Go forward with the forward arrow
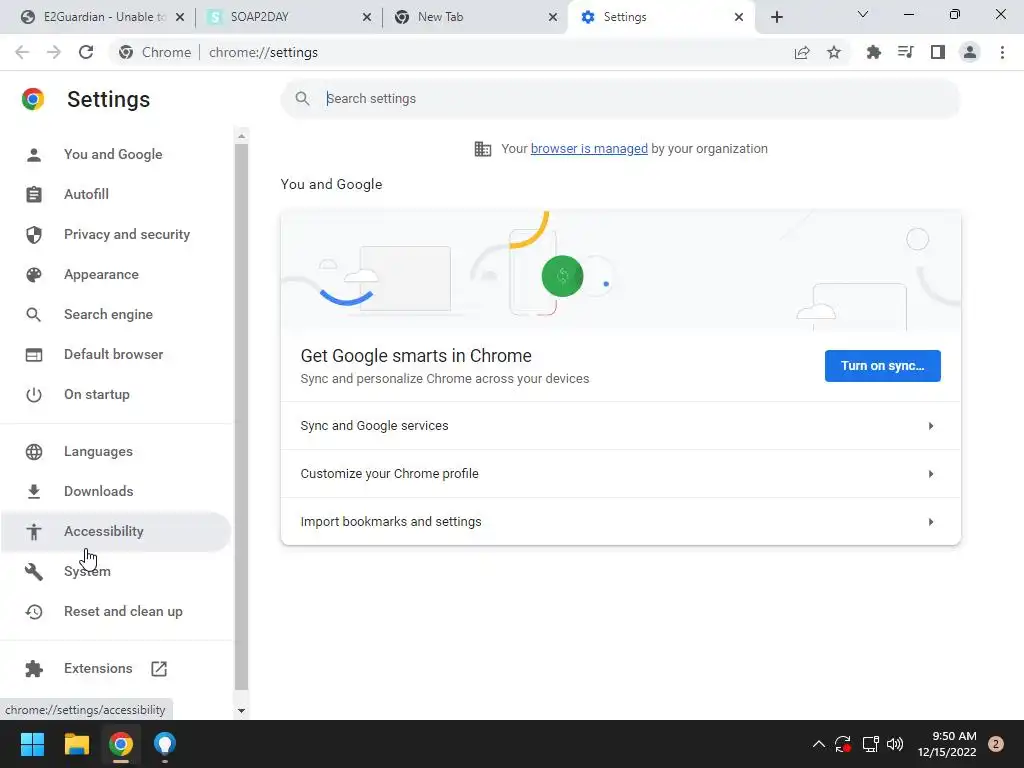 [x=54, y=52]
